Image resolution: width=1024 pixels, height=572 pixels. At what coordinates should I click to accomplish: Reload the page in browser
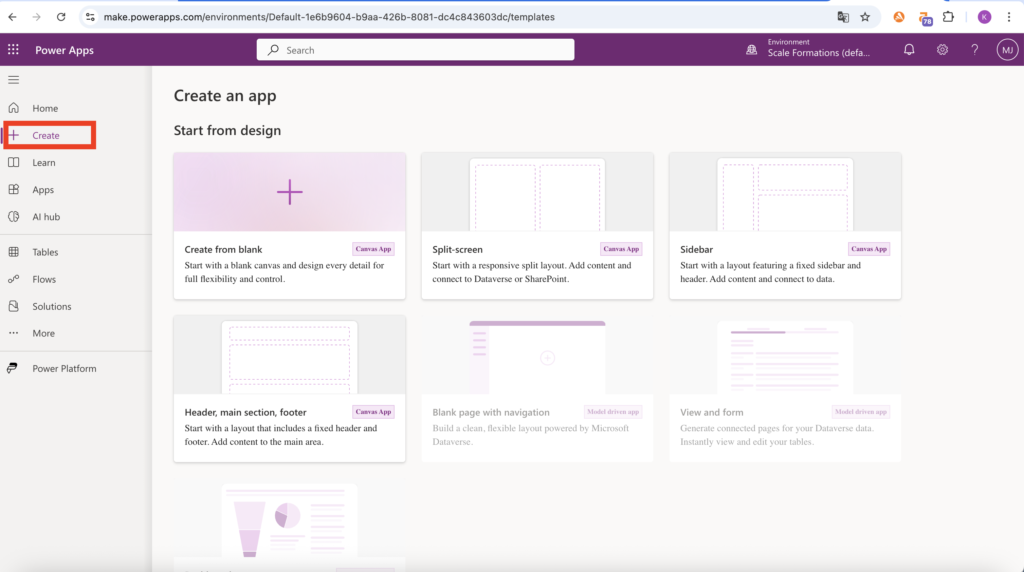(x=61, y=17)
